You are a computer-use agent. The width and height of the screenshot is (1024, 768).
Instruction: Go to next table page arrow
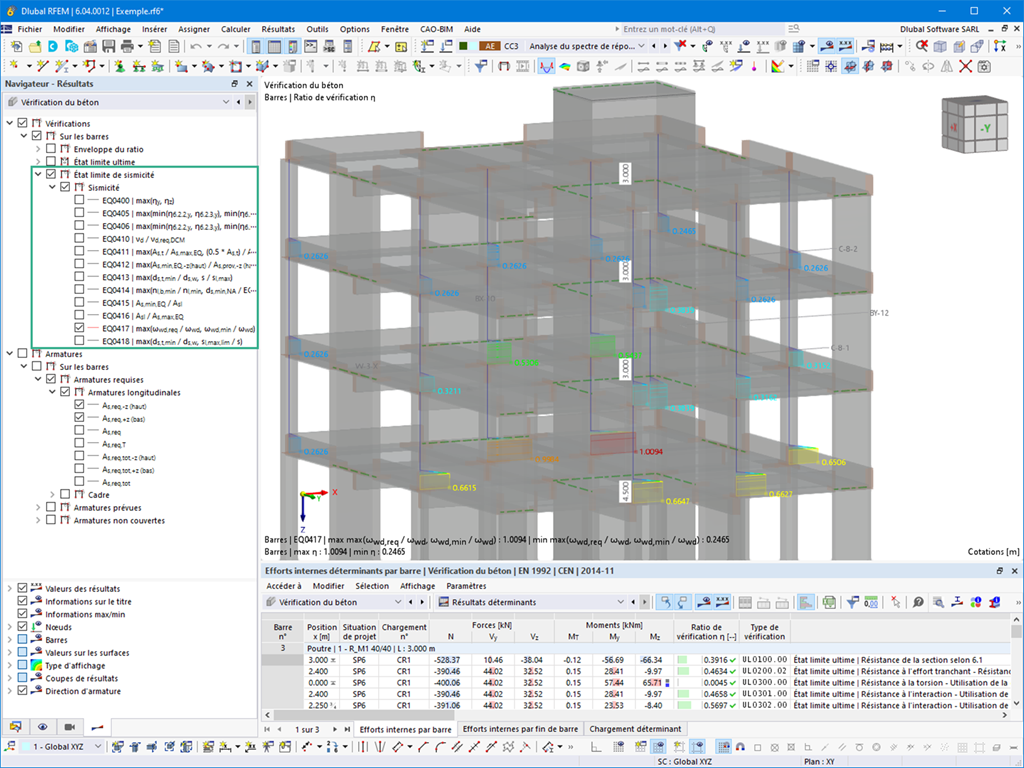click(x=335, y=729)
